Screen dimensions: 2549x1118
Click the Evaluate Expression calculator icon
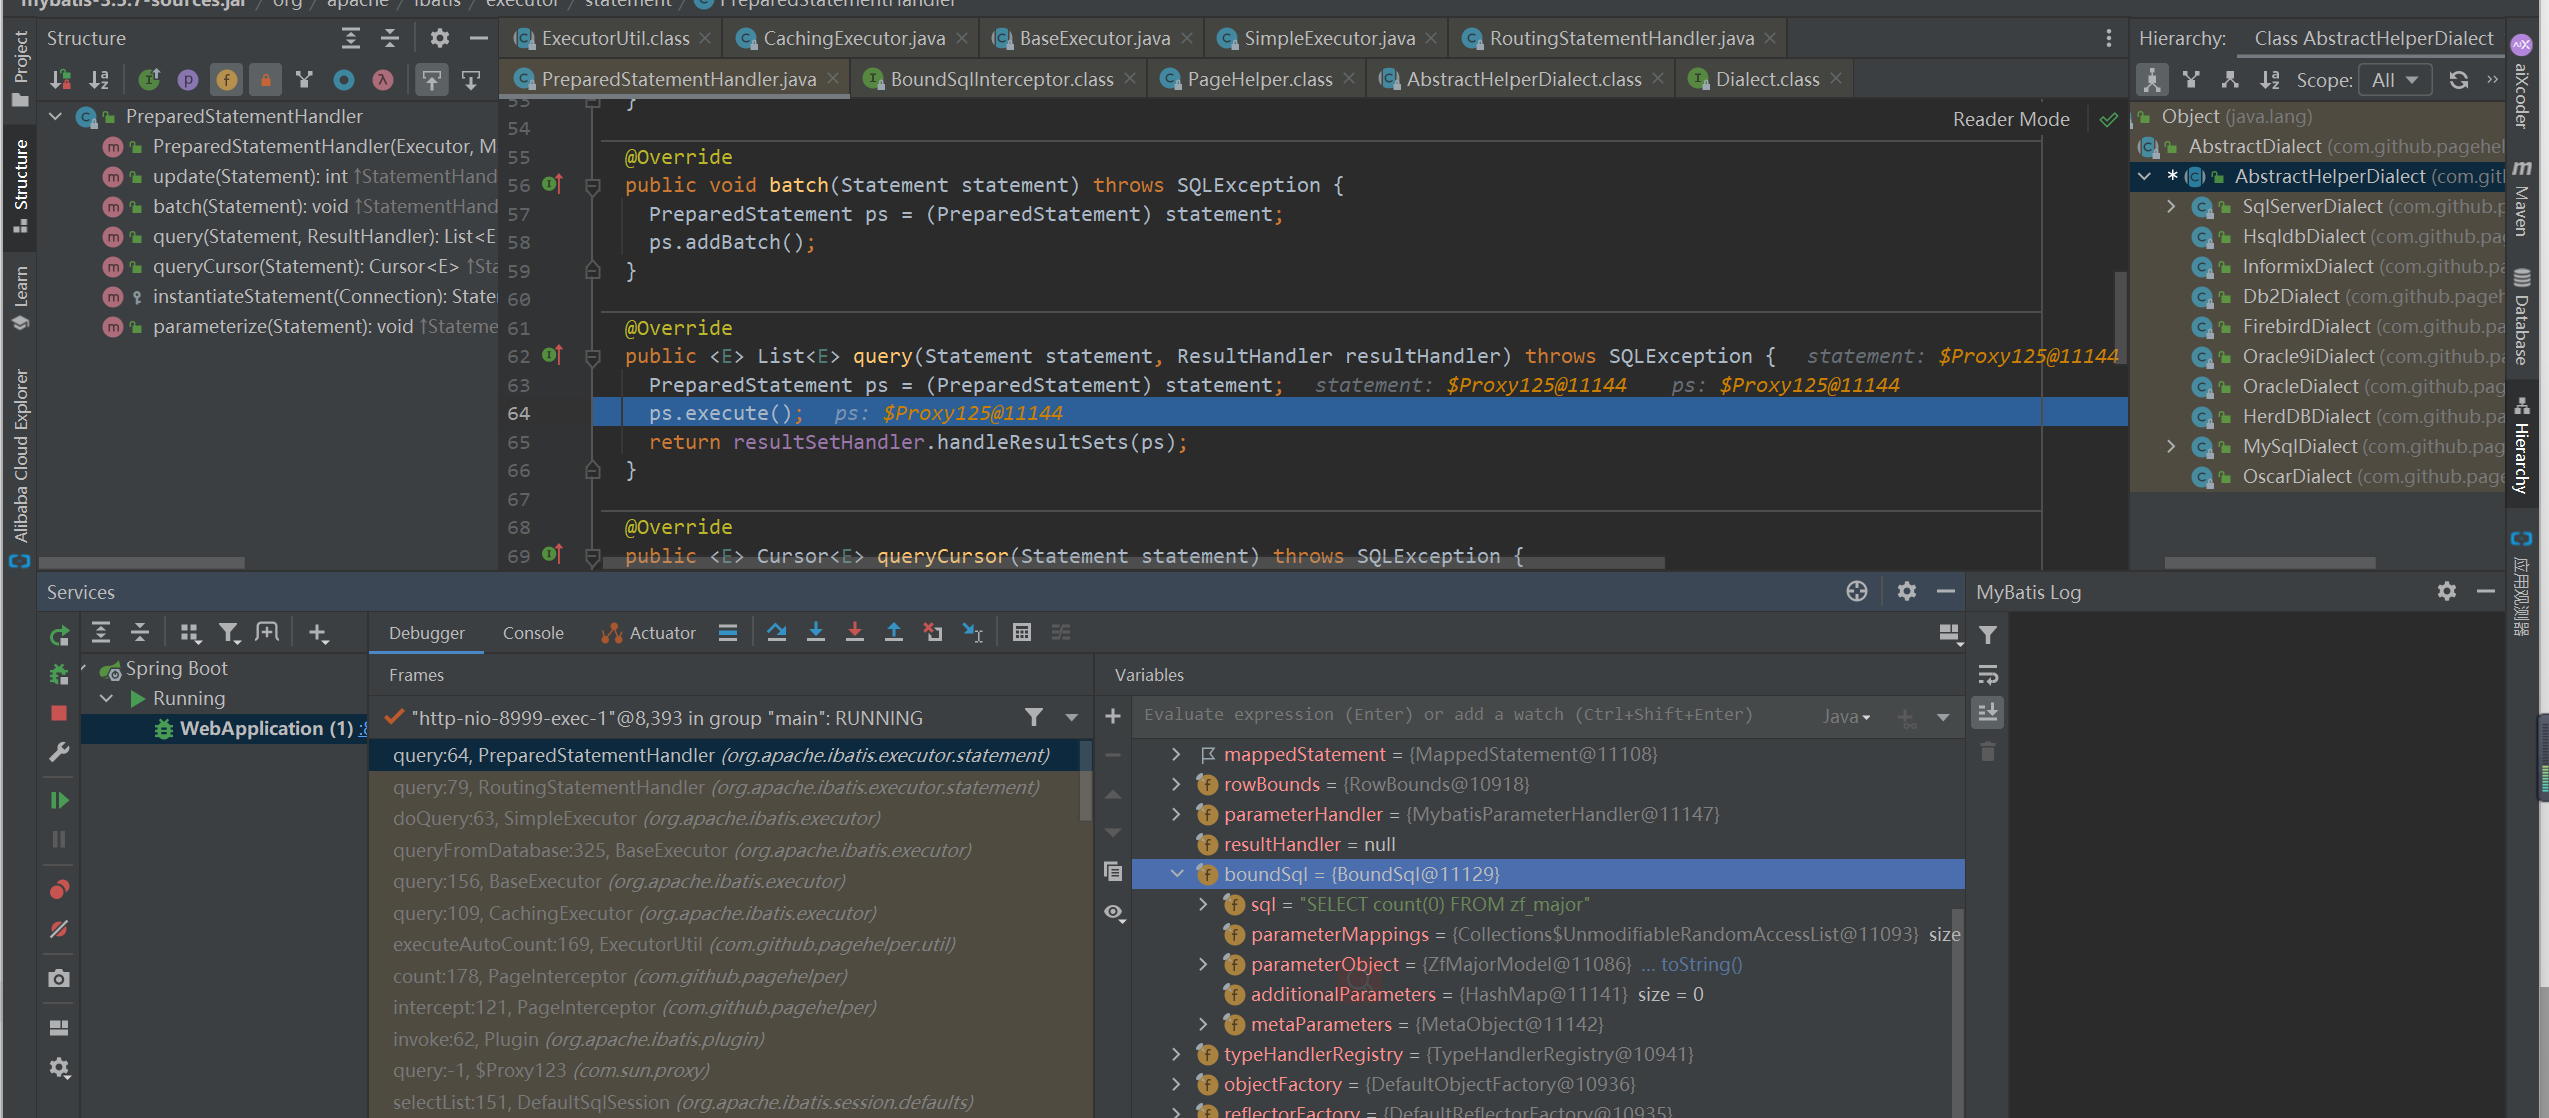pos(1021,632)
